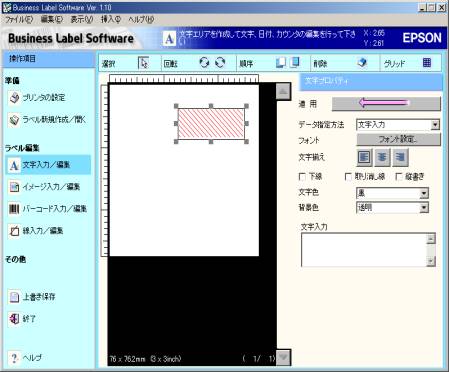
Task: Click canvas scroll down arrow
Action: [x=283, y=357]
